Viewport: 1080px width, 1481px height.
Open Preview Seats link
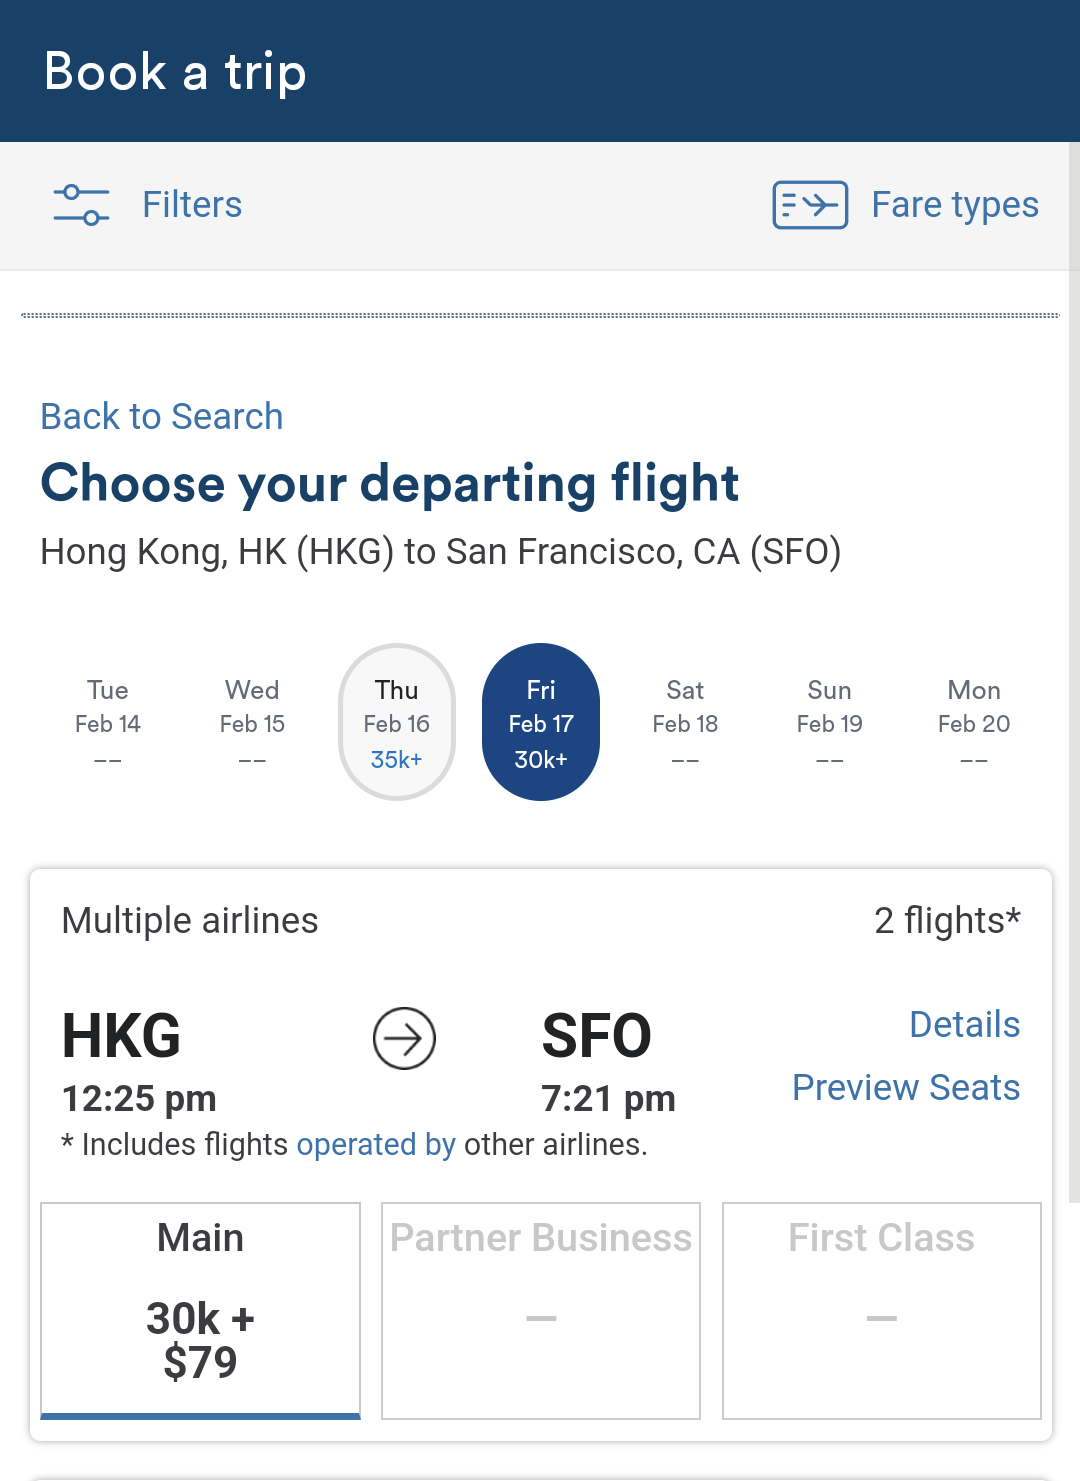(x=906, y=1088)
